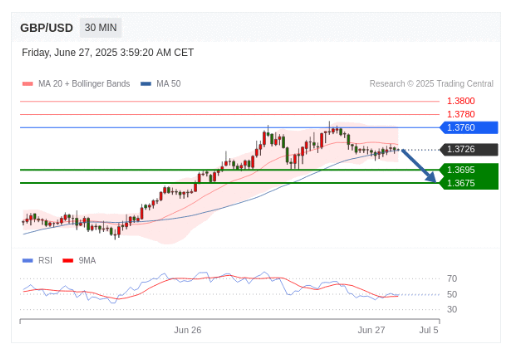Click the Jun 26 time axis marker
510x362 pixels.
(187, 330)
